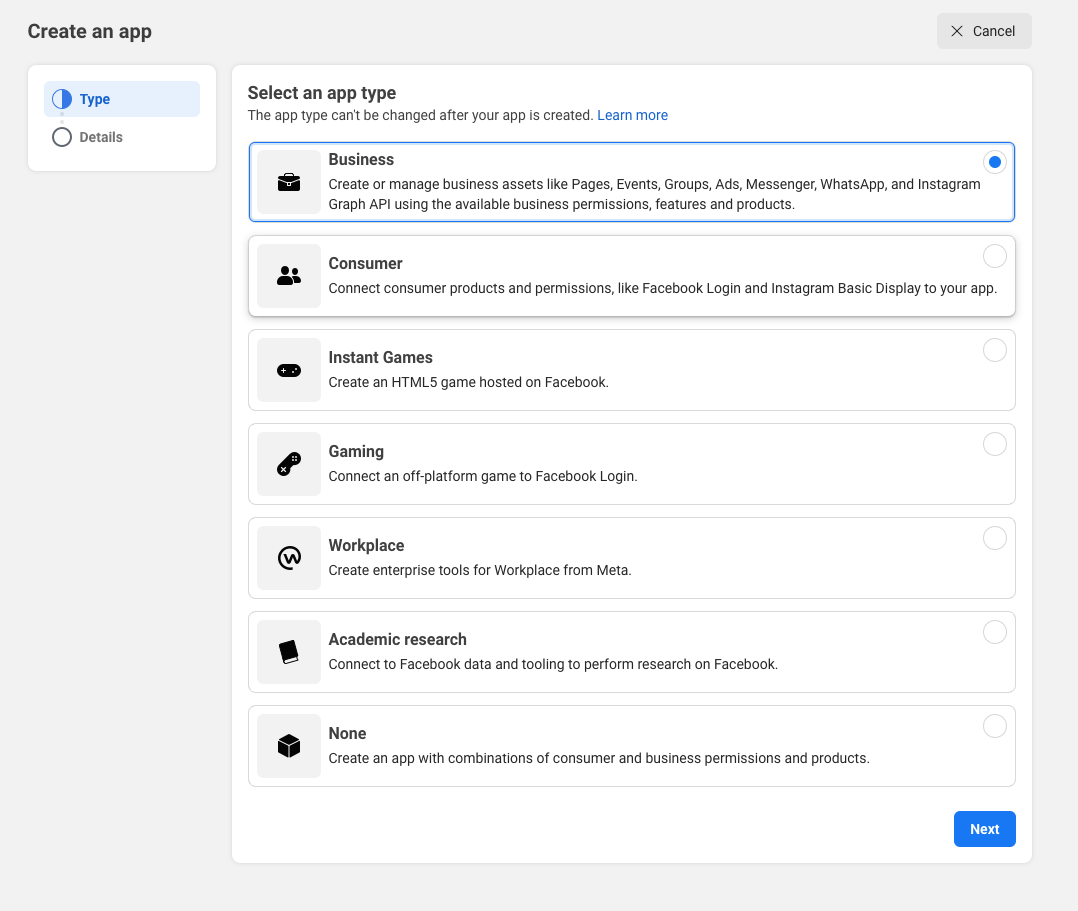Click the half-filled Type step icon
The image size is (1078, 911).
[x=62, y=99]
